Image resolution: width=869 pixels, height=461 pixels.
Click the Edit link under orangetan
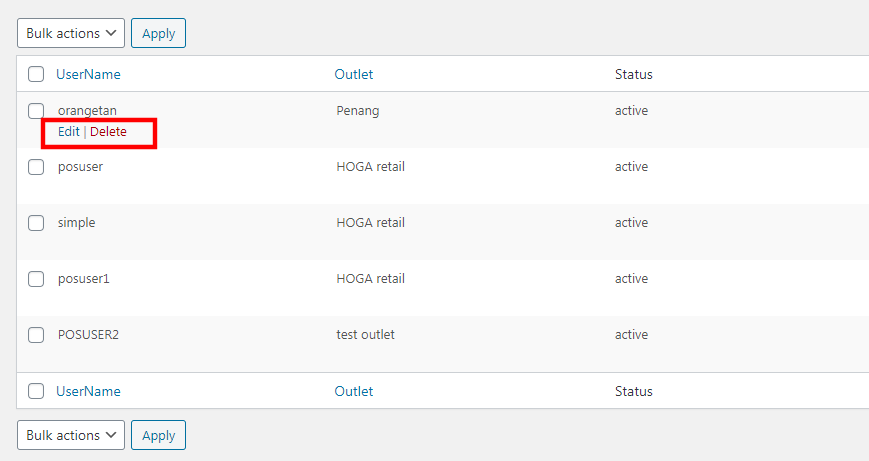click(x=69, y=131)
